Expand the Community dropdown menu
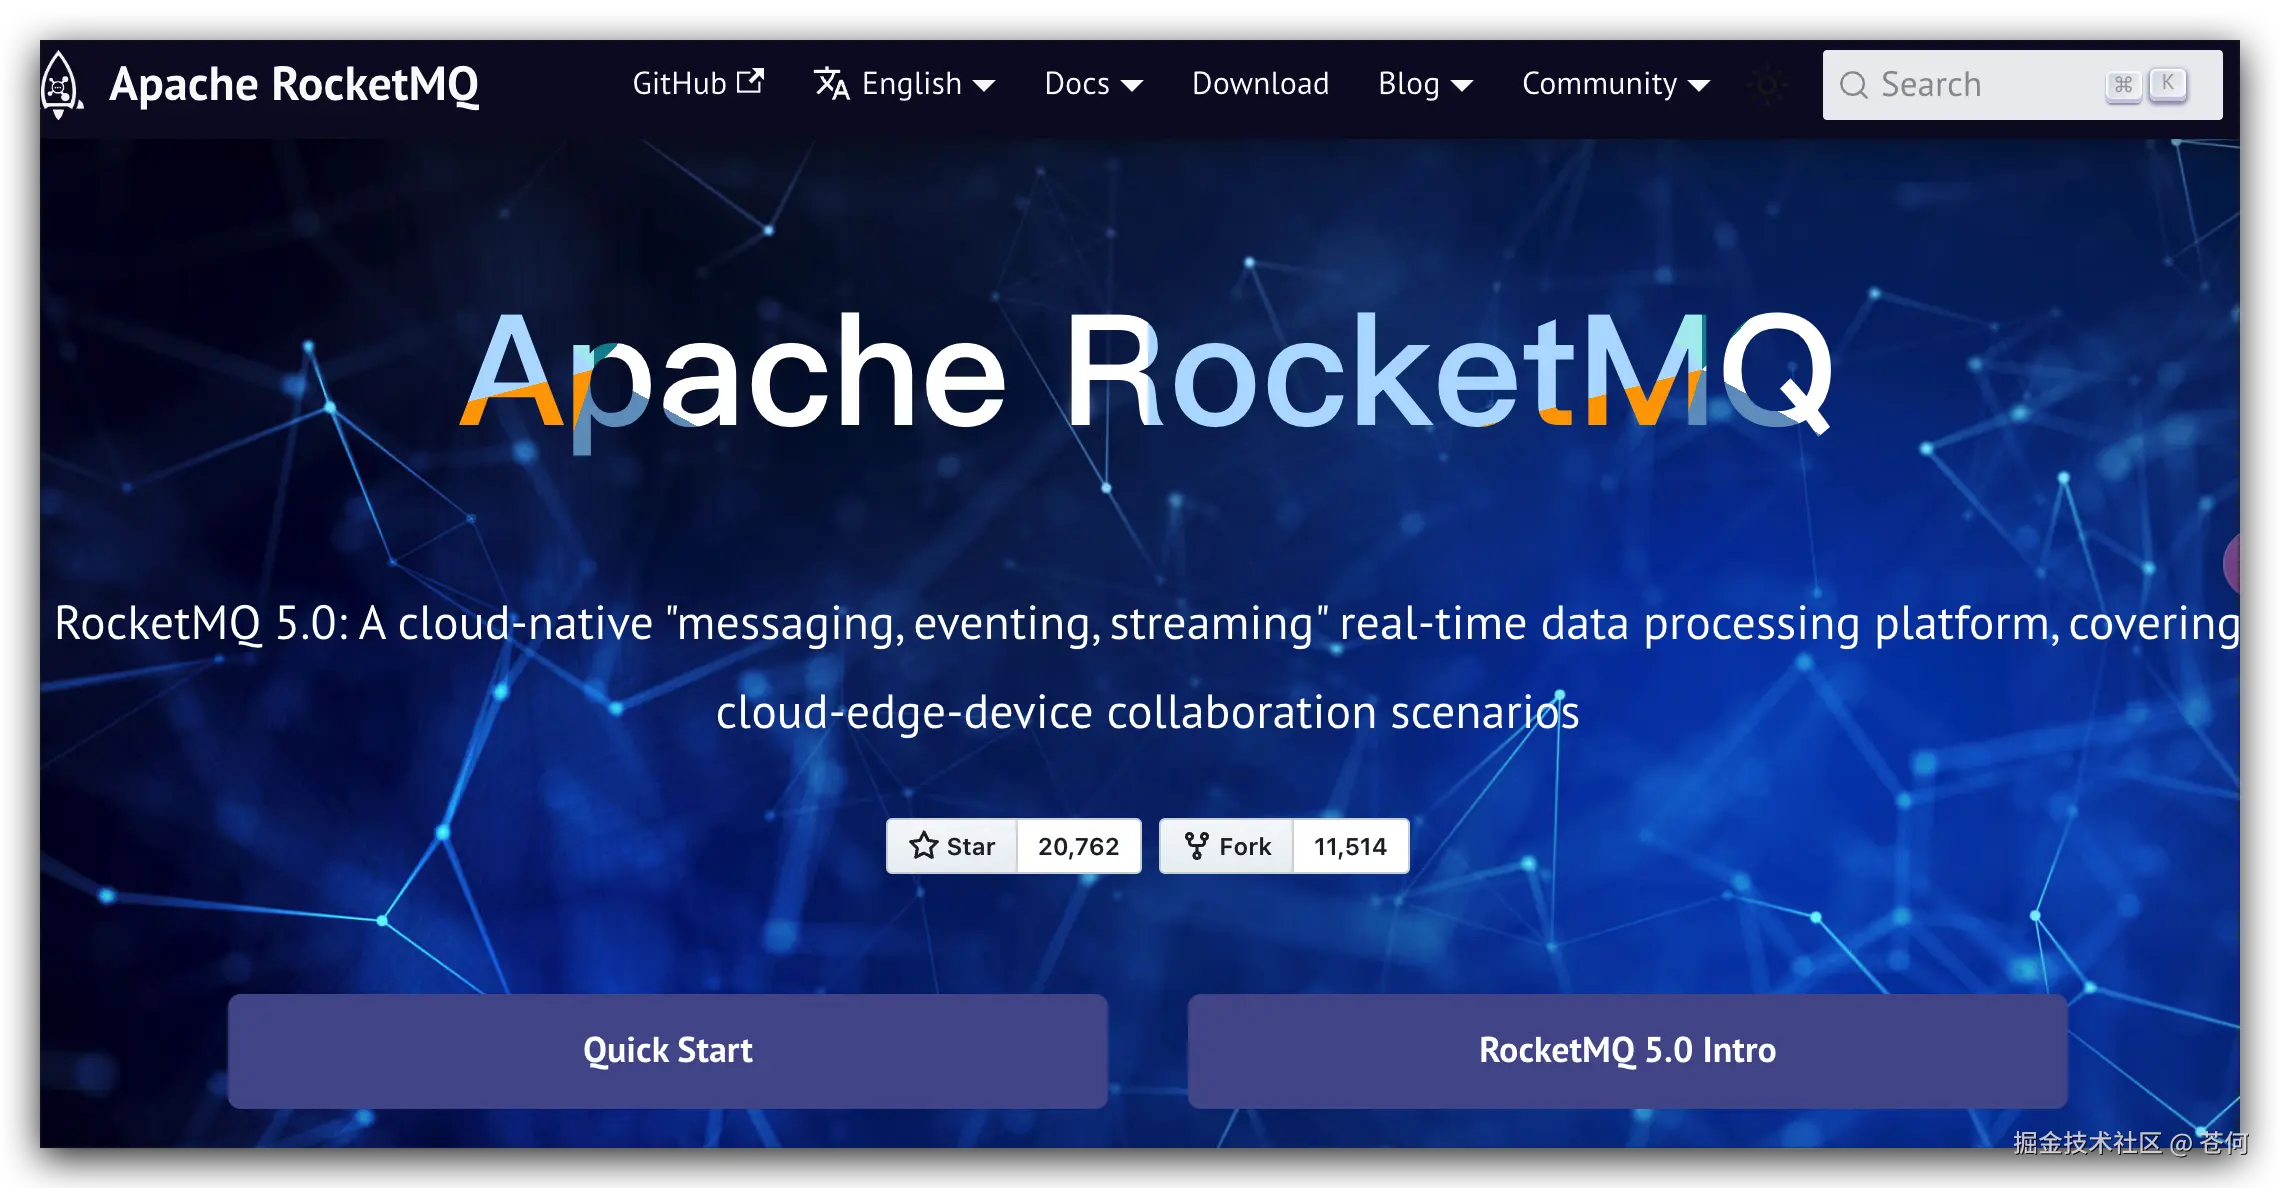Screen dimensions: 2280x1188 pyautogui.click(x=1615, y=84)
